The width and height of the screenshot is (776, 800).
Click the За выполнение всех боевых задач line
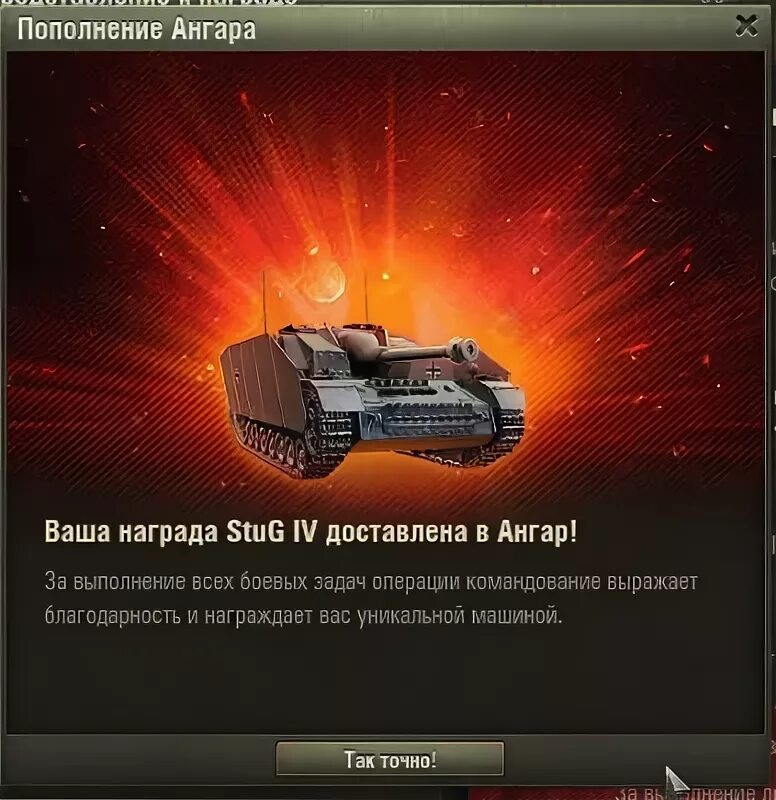[371, 582]
